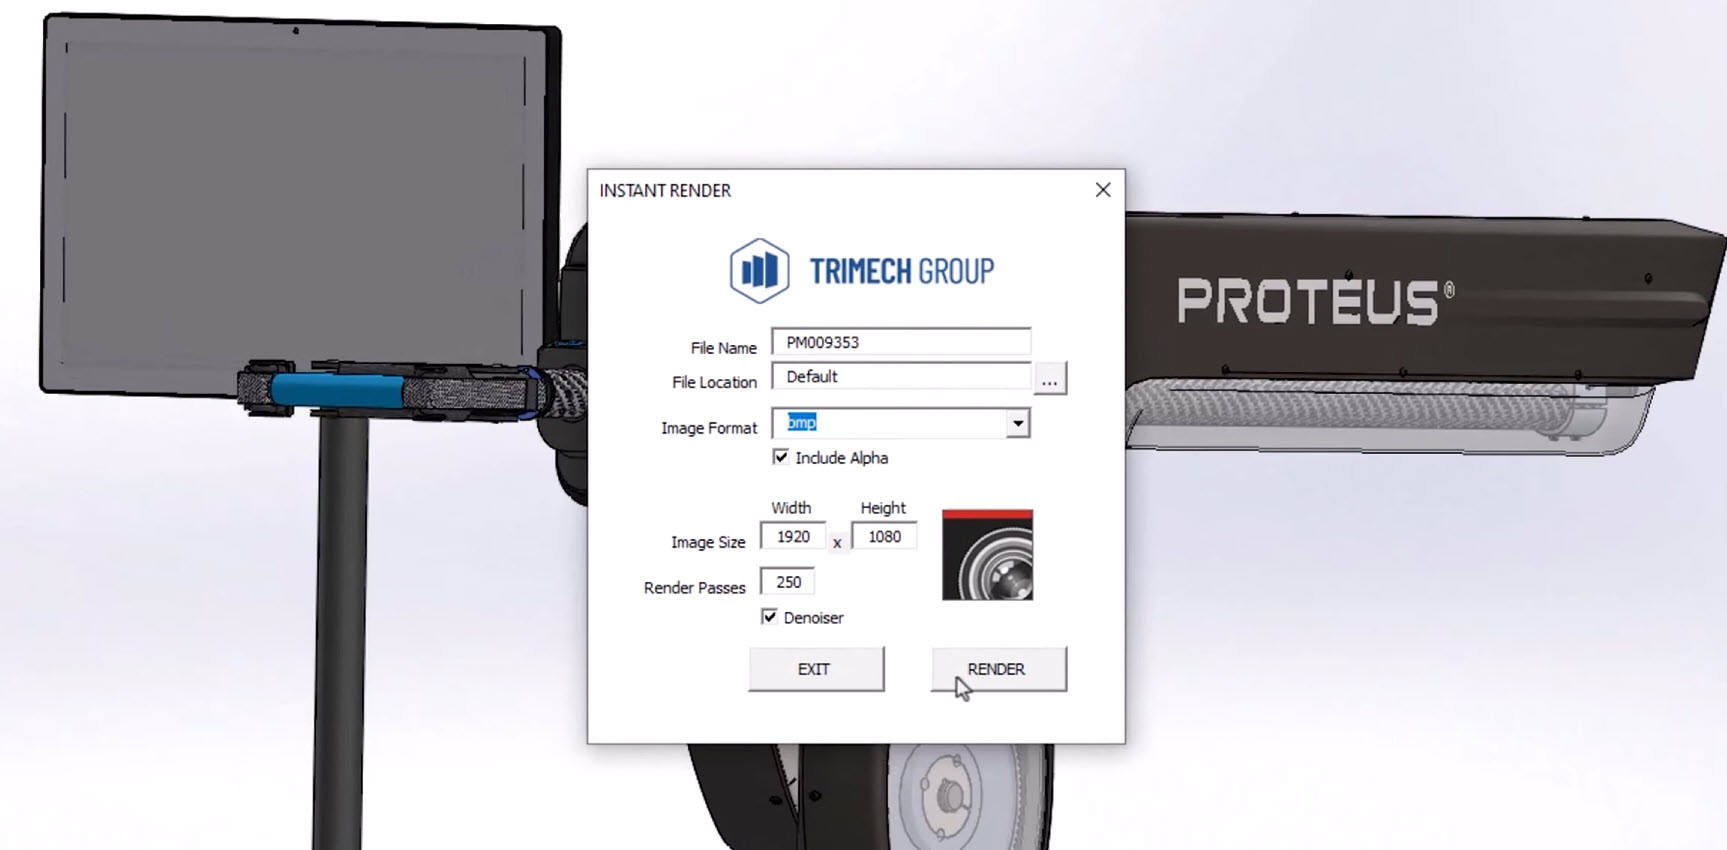Click the INSTANT RENDER title bar

[x=800, y=190]
